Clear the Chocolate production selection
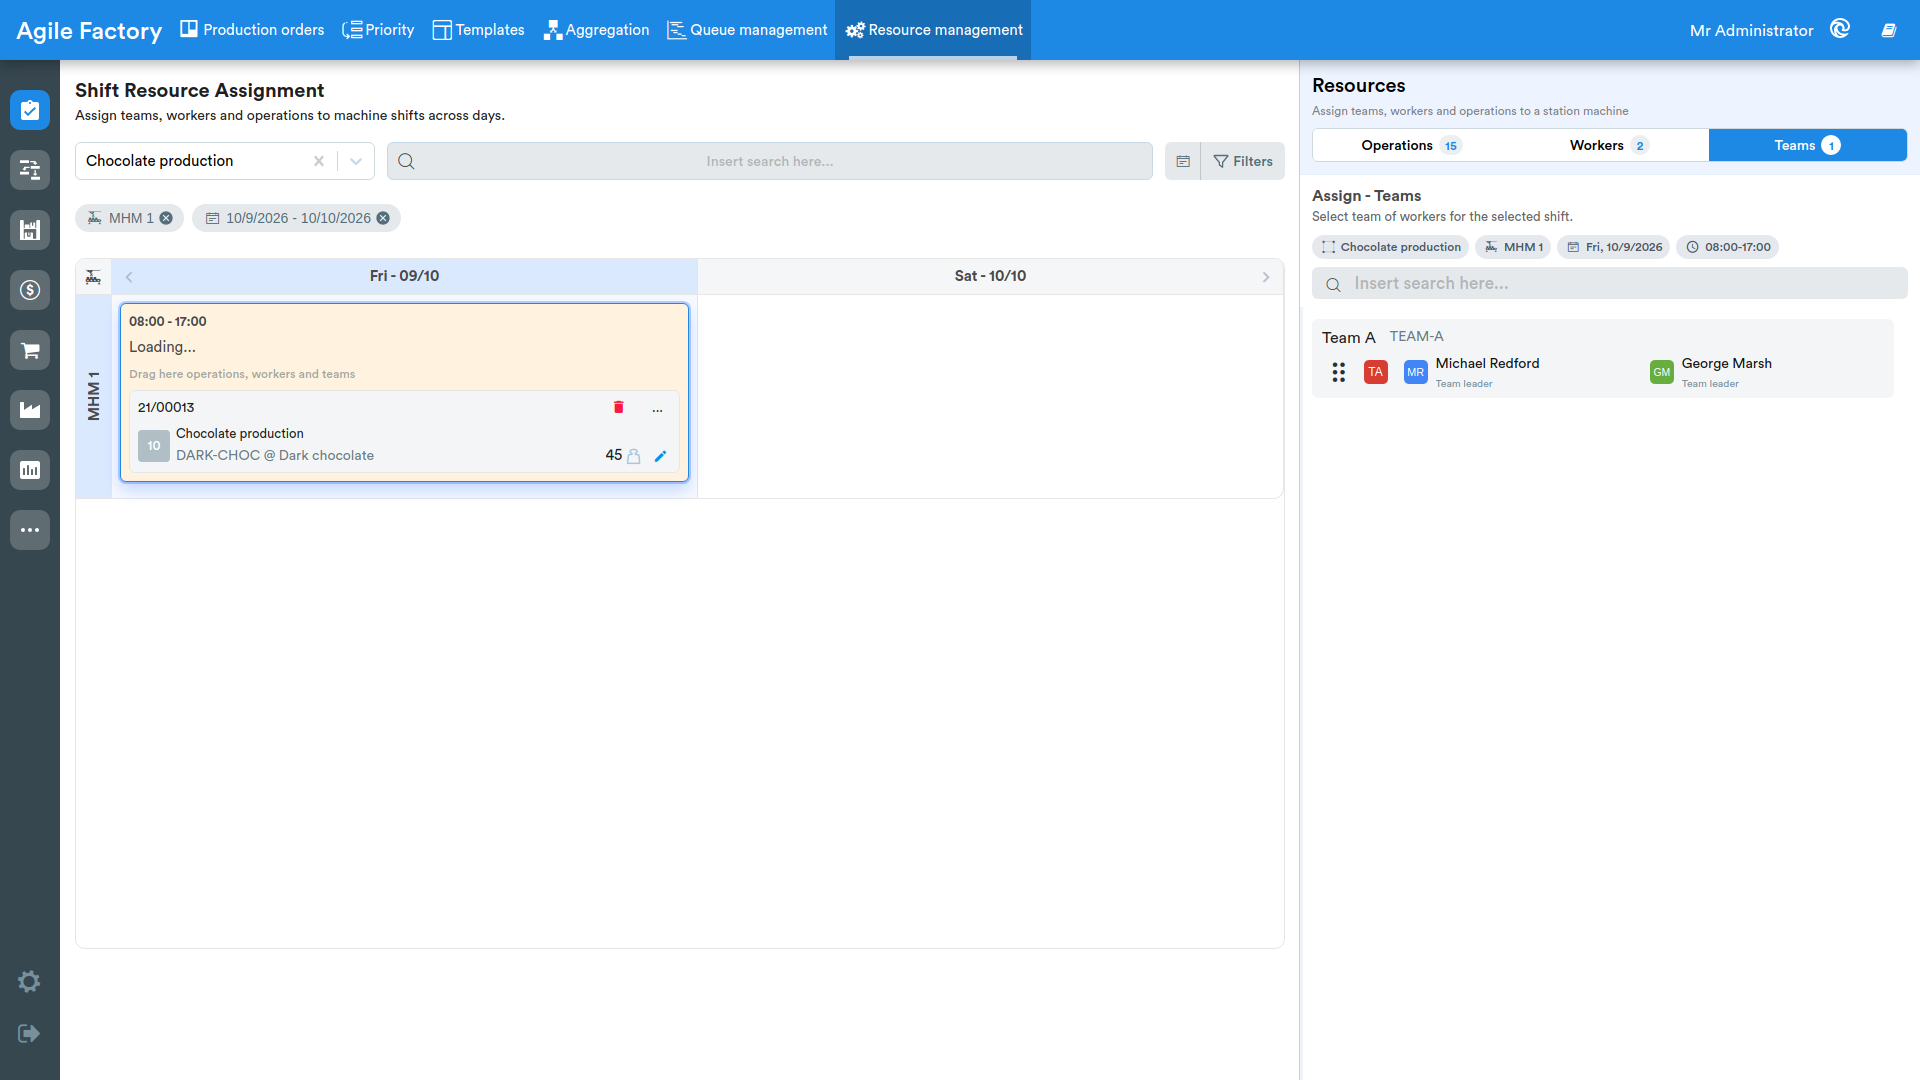 coord(319,161)
